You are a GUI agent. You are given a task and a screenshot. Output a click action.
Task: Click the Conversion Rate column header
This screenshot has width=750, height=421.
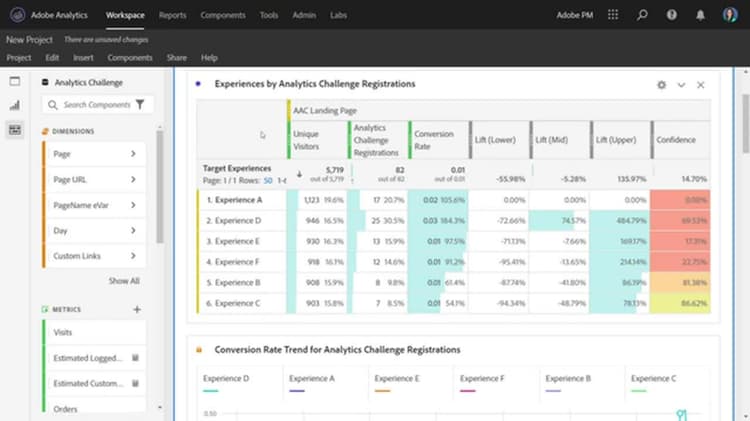439,140
